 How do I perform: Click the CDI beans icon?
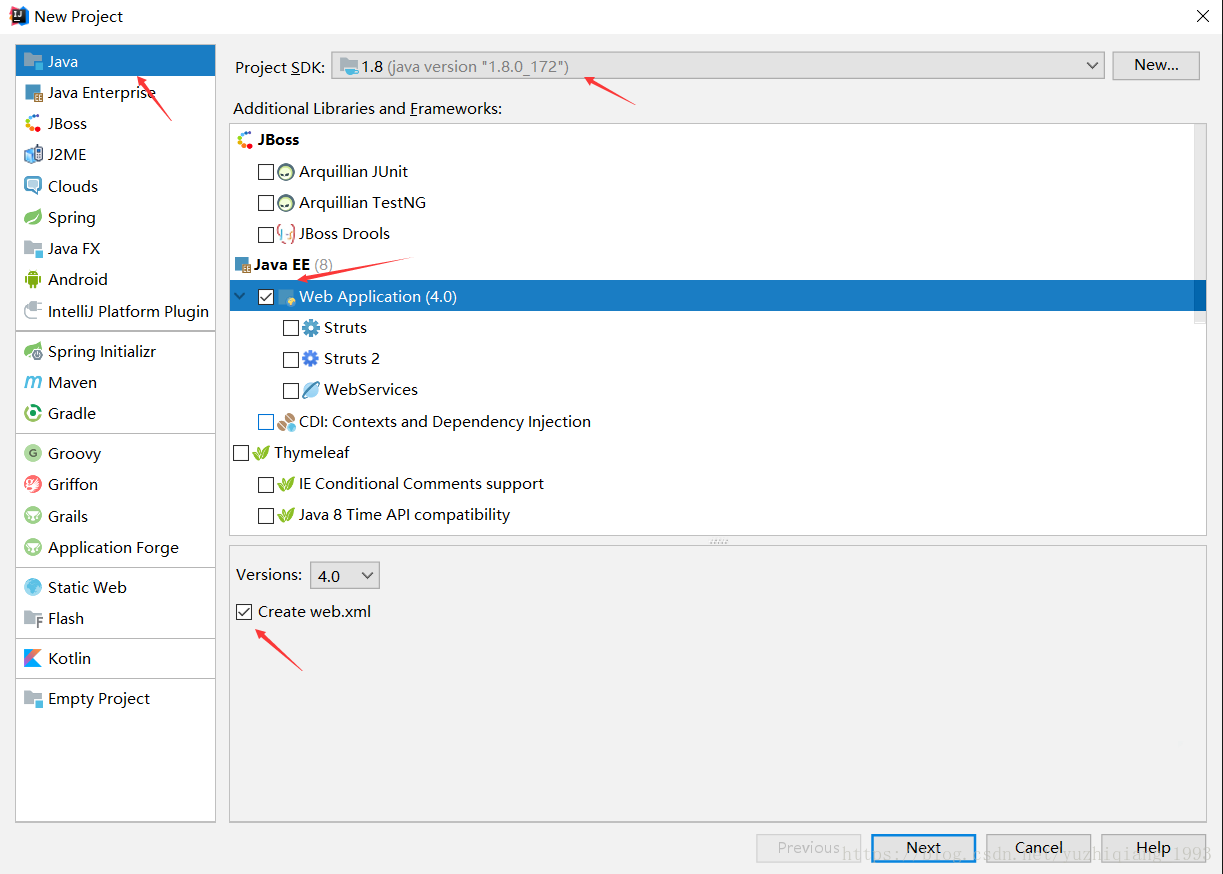pyautogui.click(x=286, y=422)
